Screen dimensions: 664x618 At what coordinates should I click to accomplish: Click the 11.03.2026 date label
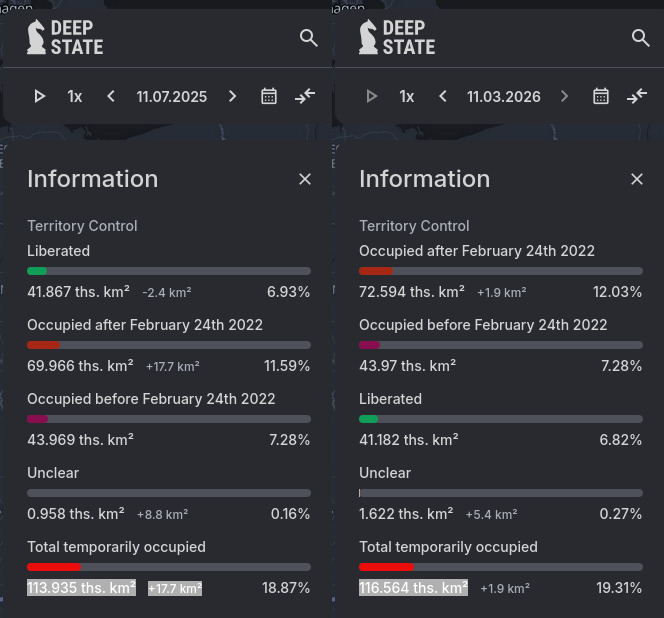[x=504, y=97]
